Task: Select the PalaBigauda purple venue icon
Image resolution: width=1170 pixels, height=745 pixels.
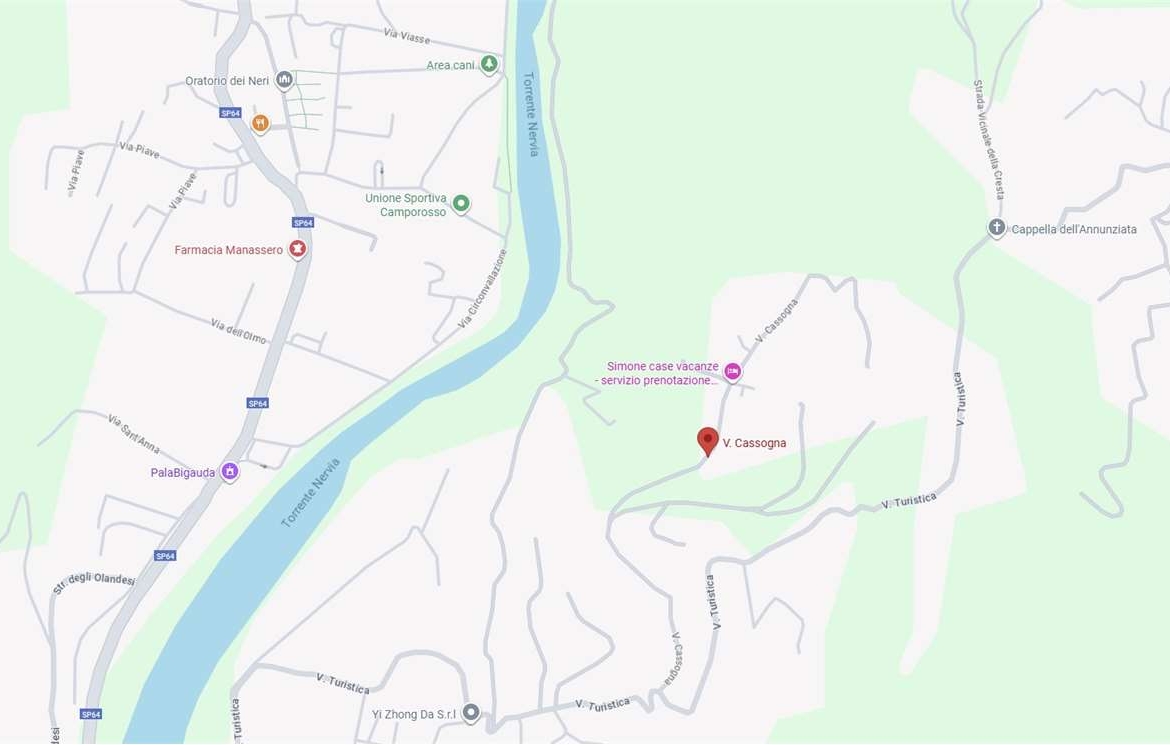Action: [230, 471]
